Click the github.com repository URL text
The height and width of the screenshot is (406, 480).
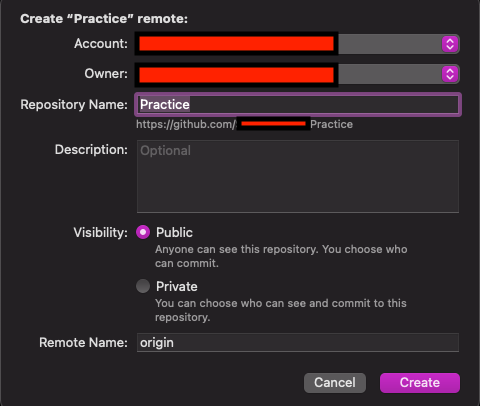tap(244, 124)
